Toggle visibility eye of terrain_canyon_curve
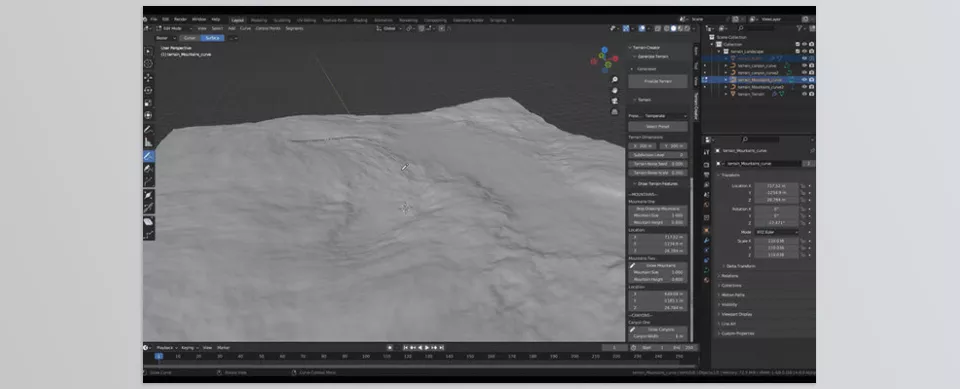 tap(804, 66)
